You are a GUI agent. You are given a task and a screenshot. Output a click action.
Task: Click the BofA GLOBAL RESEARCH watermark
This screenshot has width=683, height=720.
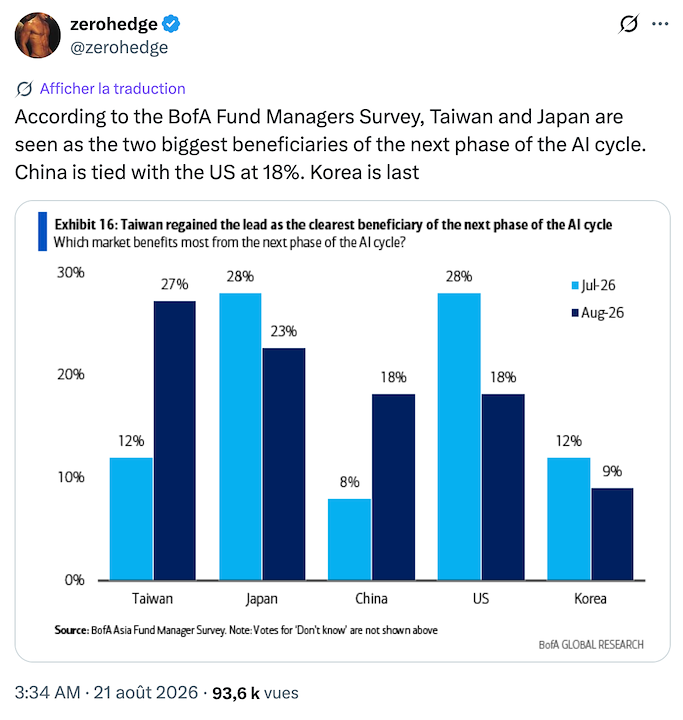[591, 645]
